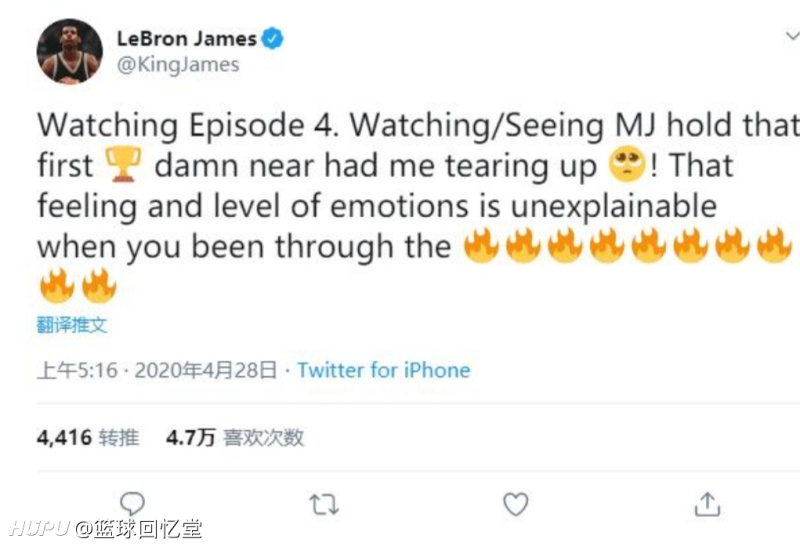
Task: View the 4.7万 喜欢次数 likes list
Action: pos(235,438)
